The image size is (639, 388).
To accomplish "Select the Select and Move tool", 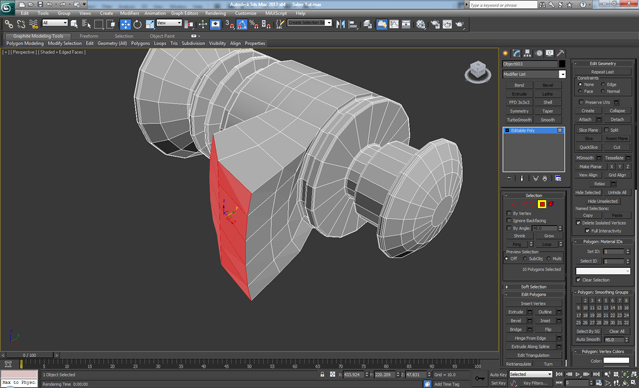I will (126, 24).
